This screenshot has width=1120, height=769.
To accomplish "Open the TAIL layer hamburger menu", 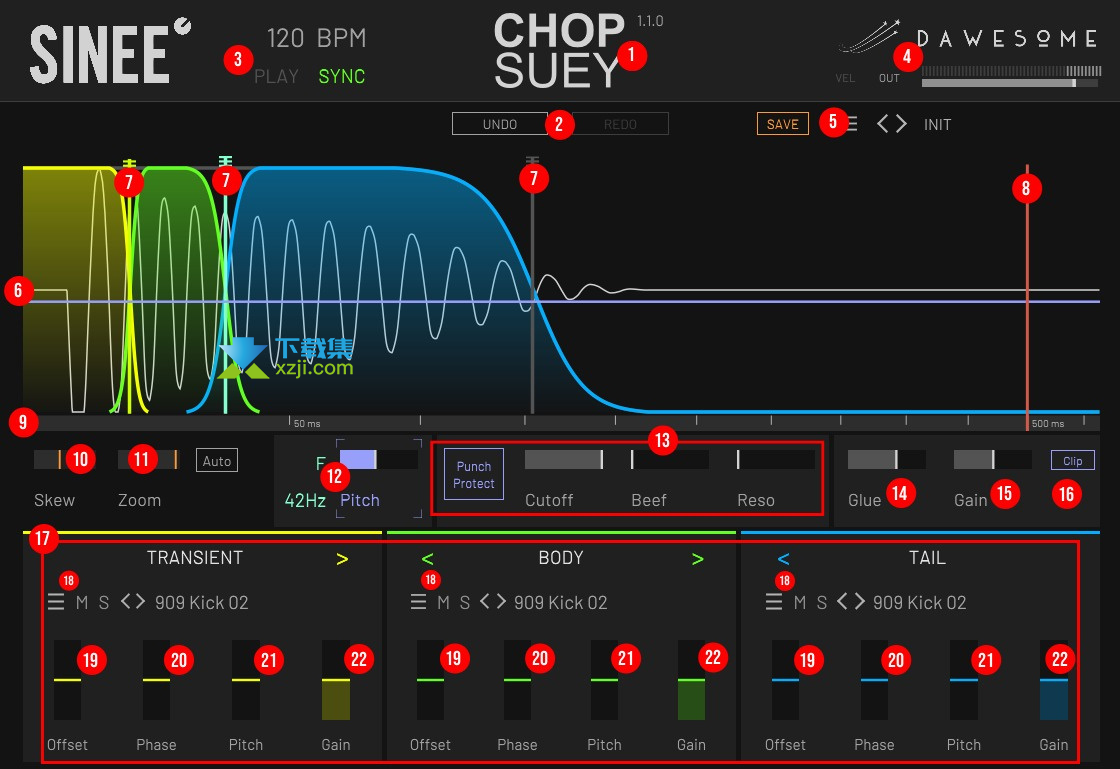I will 774,602.
